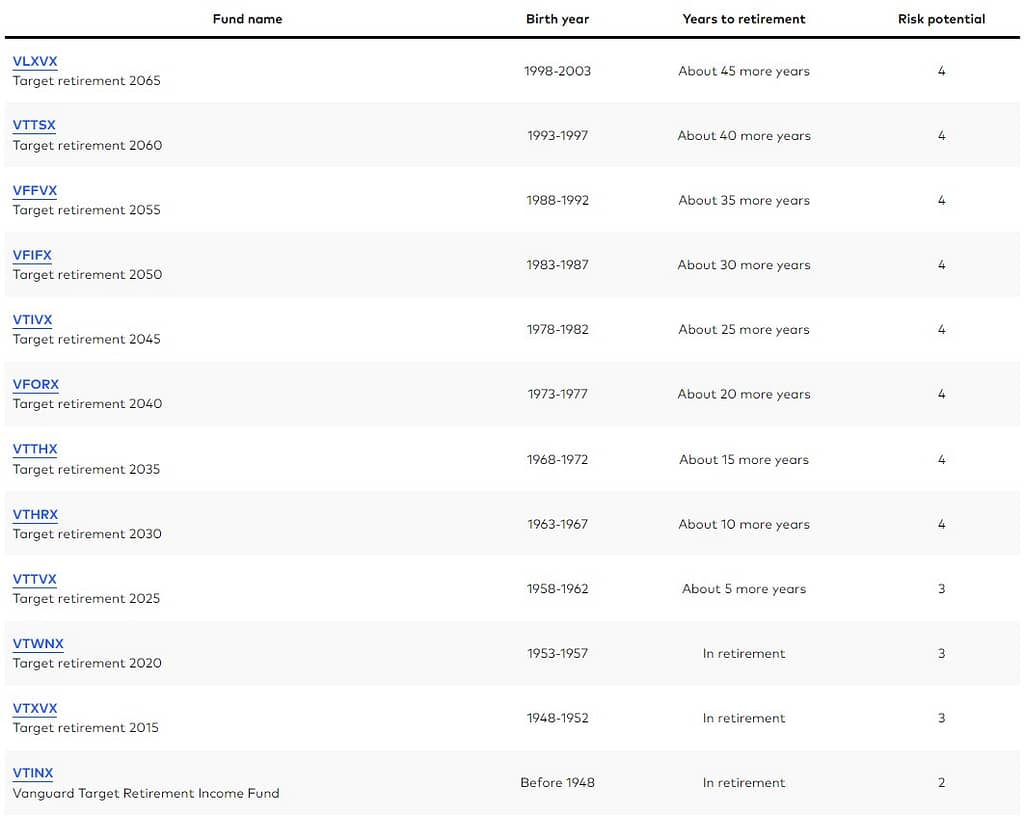The image size is (1024, 821).
Task: Click the Fund name column header
Action: tap(248, 19)
